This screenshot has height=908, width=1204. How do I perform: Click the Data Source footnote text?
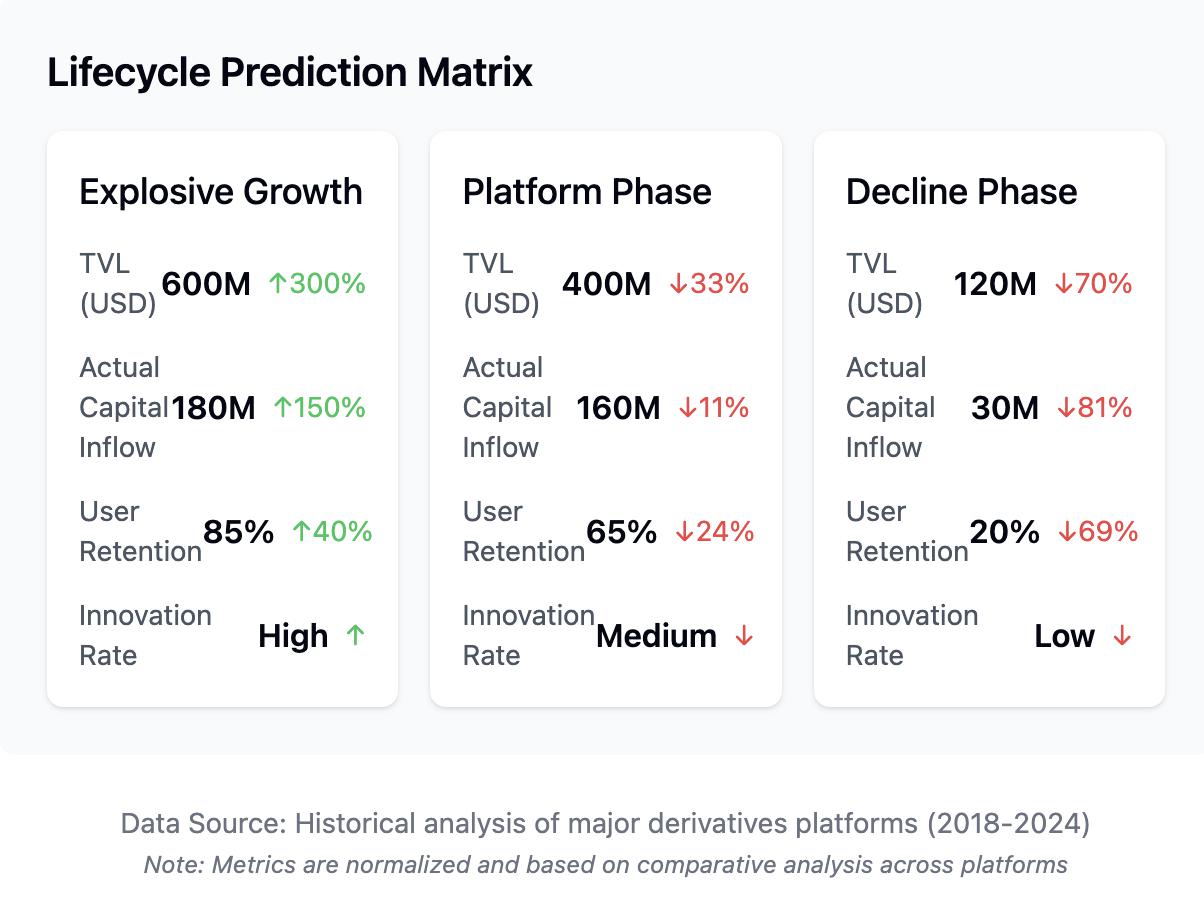(606, 823)
